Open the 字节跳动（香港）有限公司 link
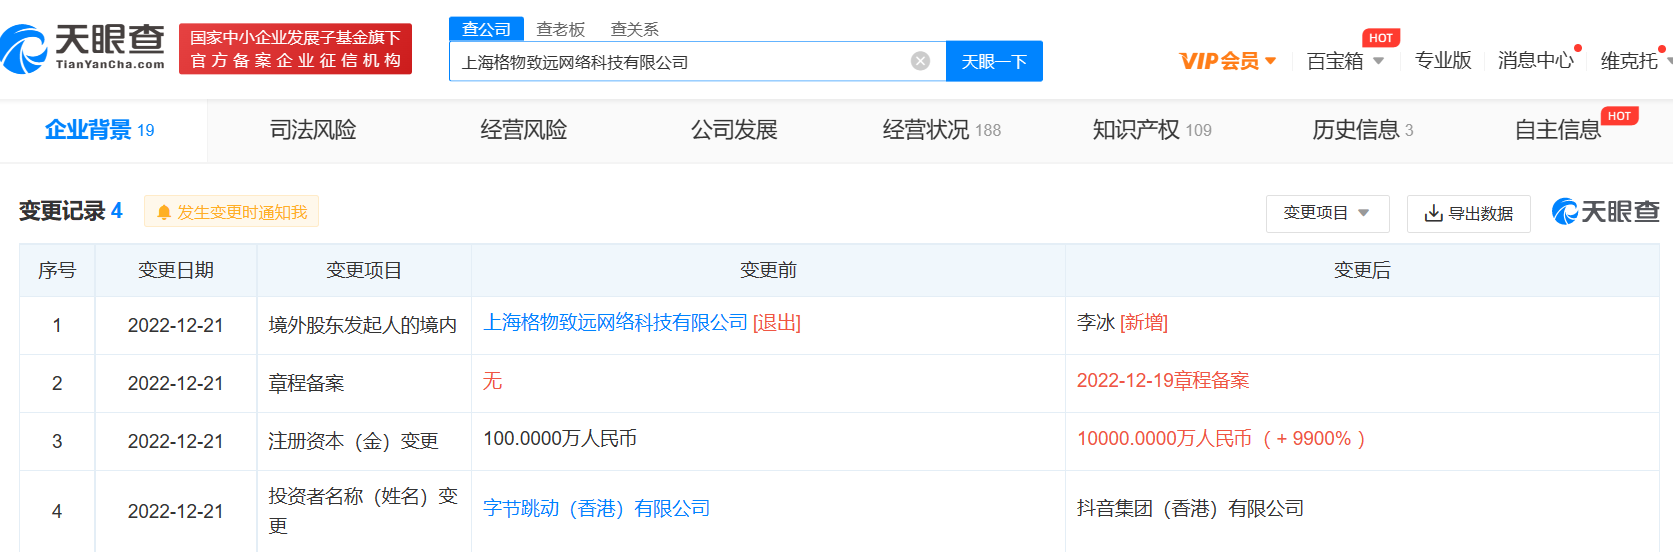Image resolution: width=1673 pixels, height=552 pixels. tap(597, 509)
